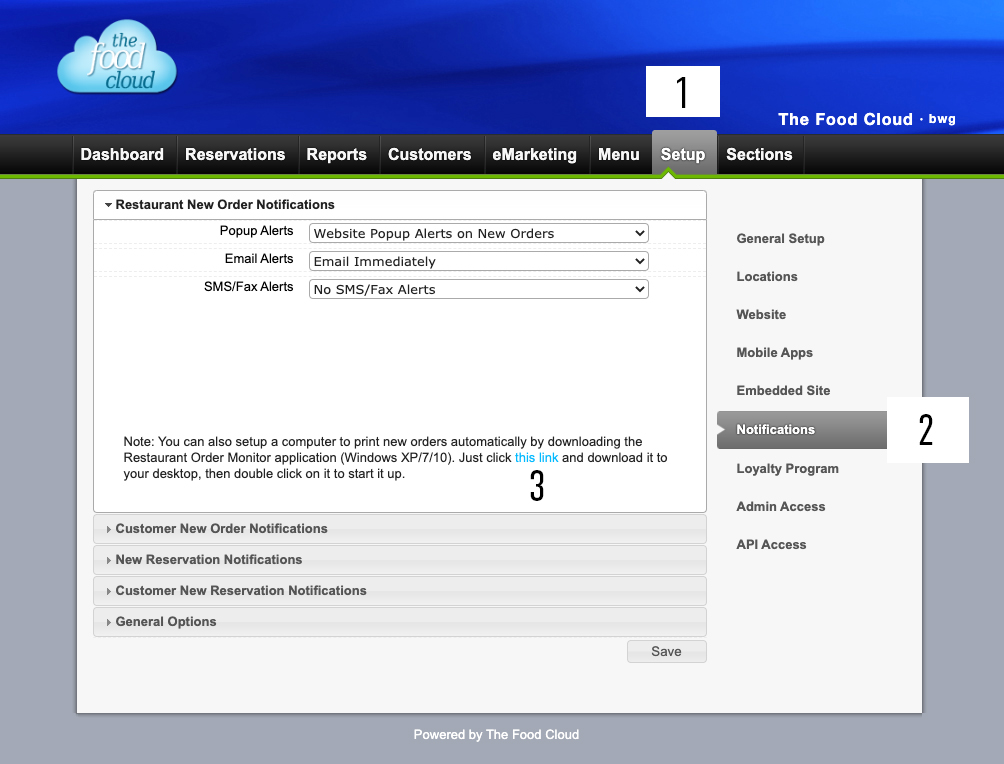The image size is (1004, 764).
Task: Open the Popup Alerts dropdown
Action: pos(479,233)
